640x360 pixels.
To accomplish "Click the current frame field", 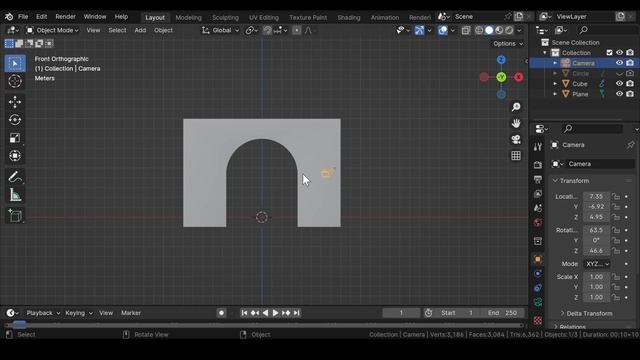I will click(401, 313).
